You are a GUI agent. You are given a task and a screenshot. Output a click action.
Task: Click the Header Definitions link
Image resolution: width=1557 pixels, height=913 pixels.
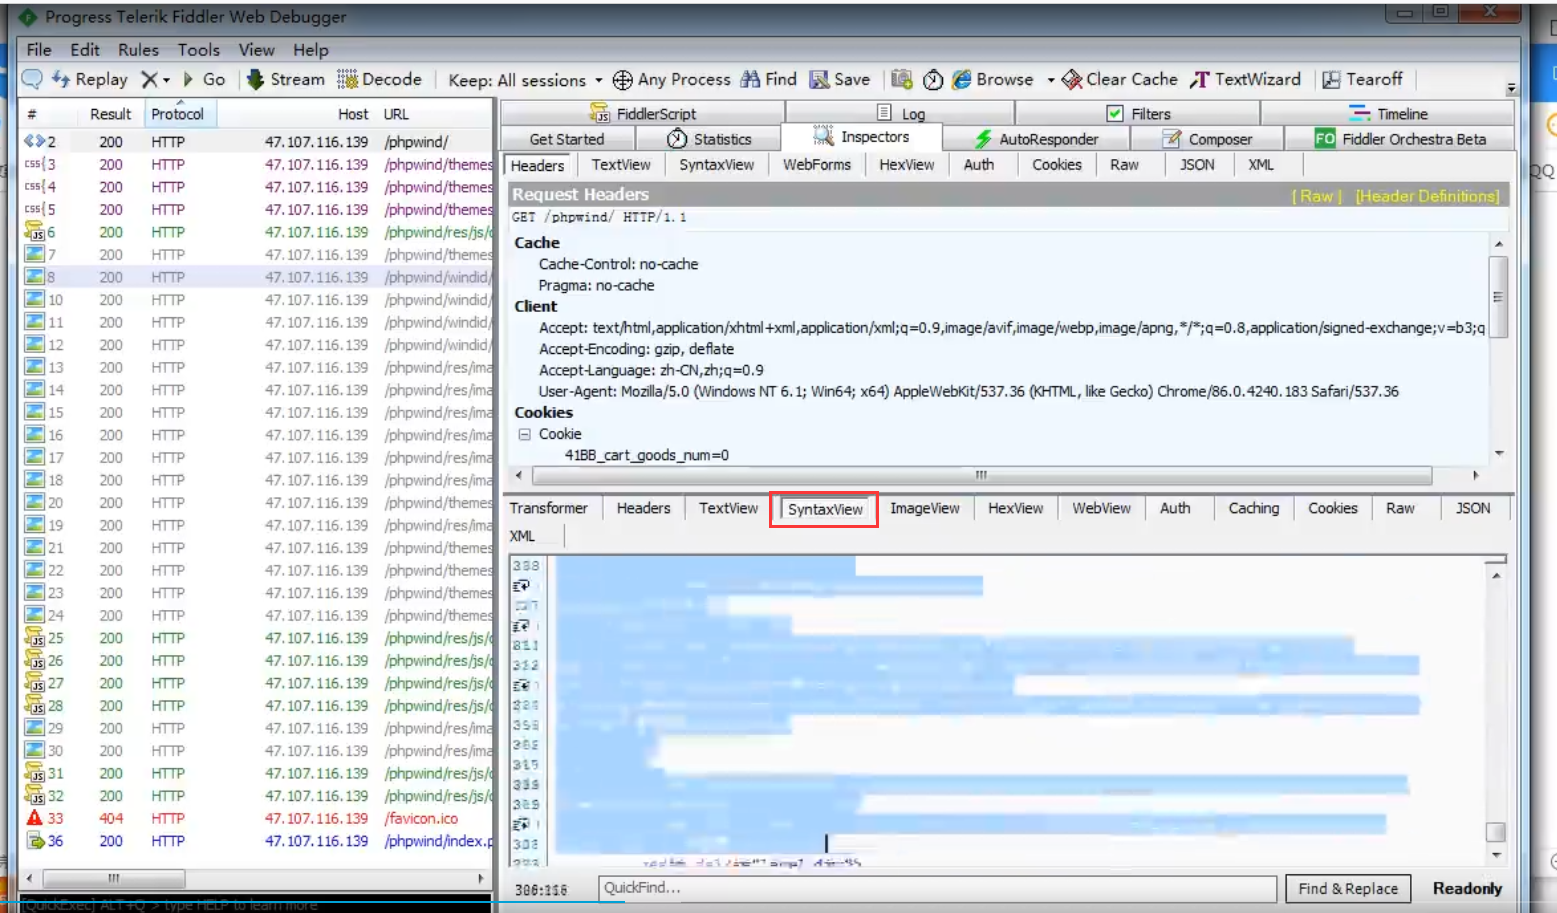coord(1427,196)
